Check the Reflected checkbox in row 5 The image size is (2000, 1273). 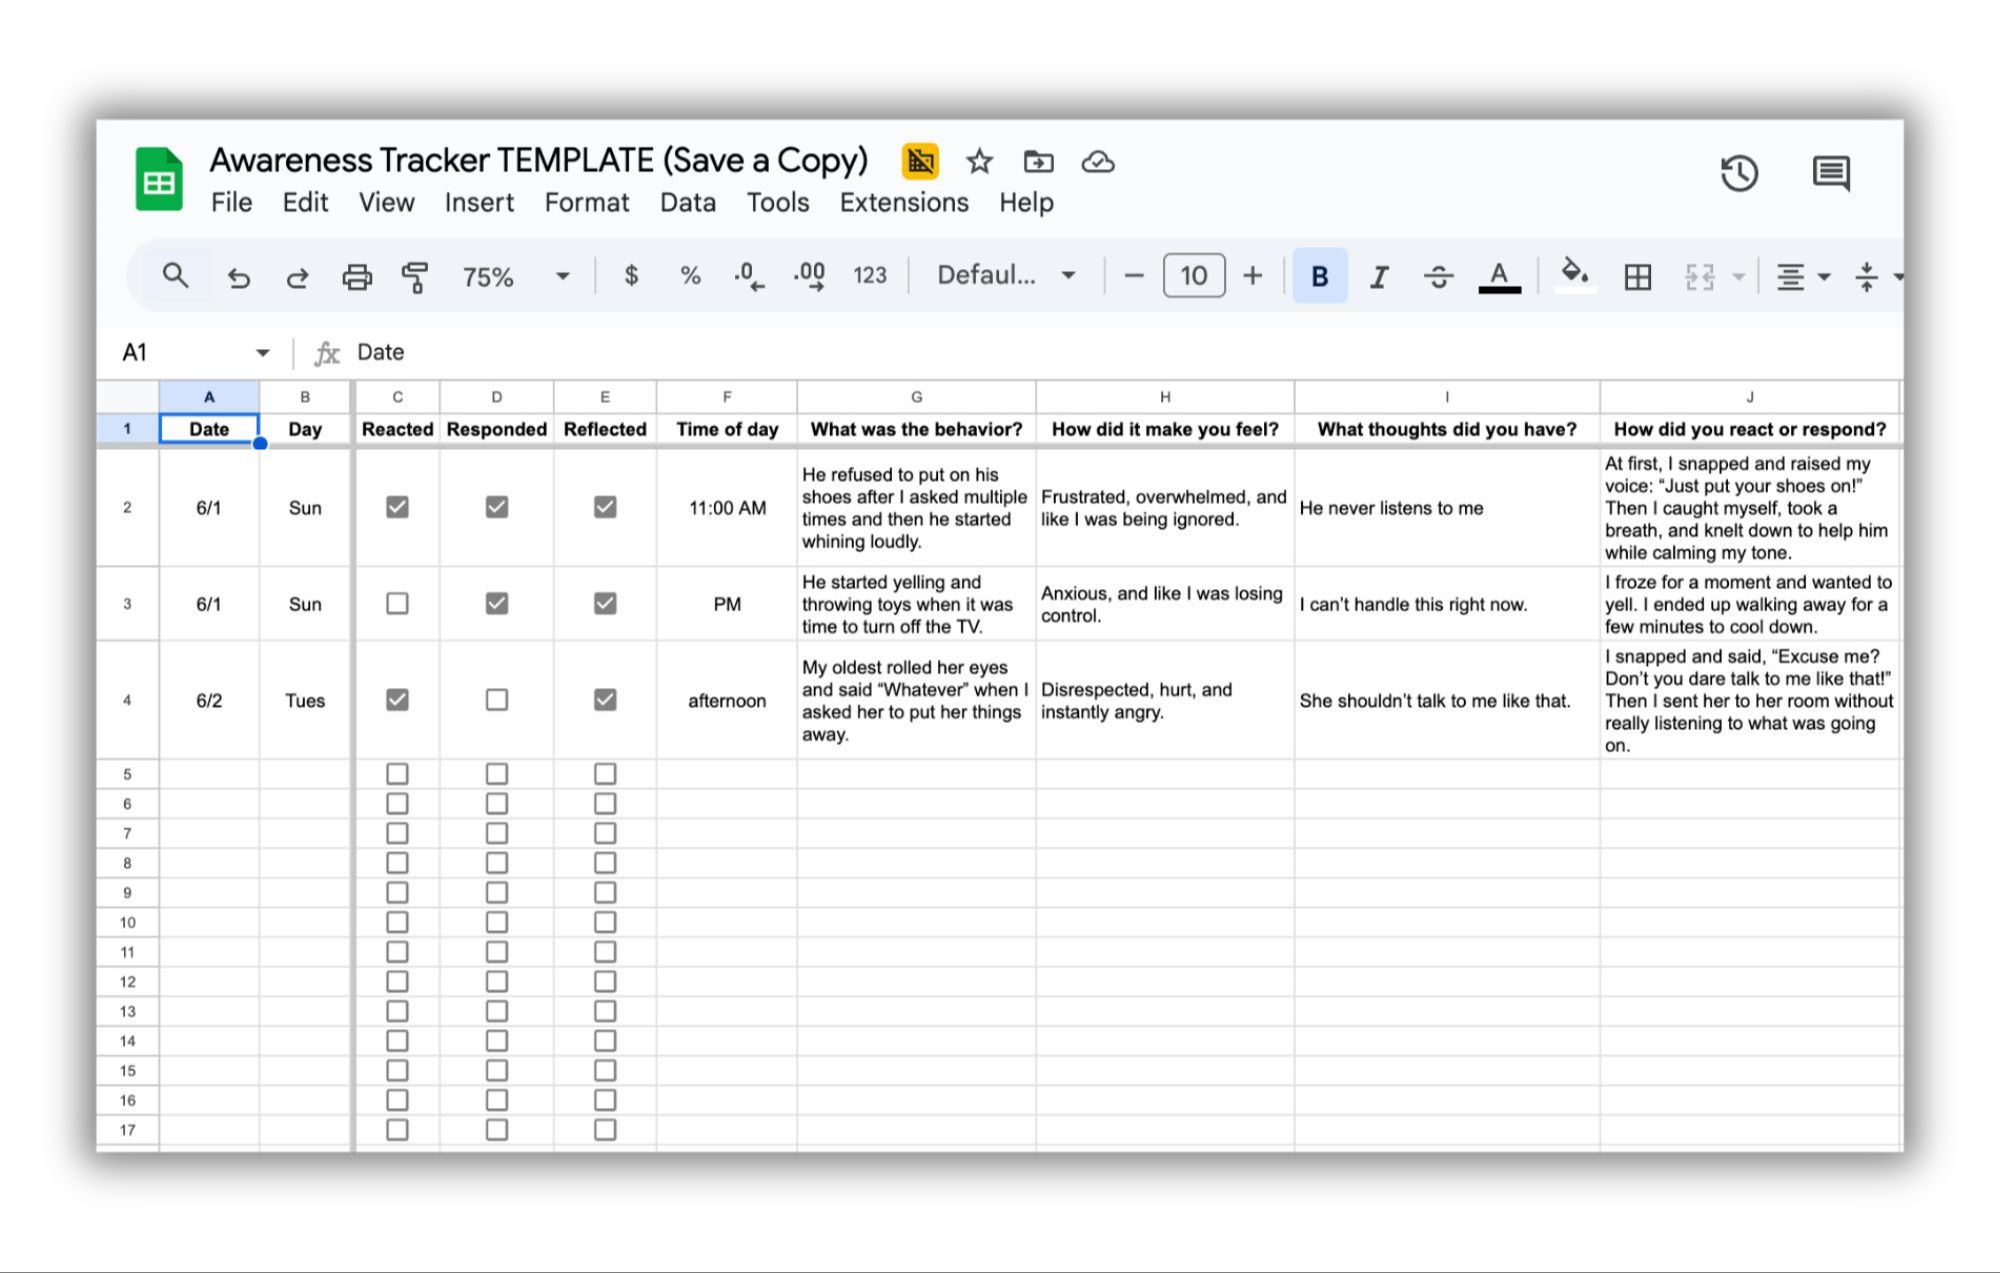pyautogui.click(x=604, y=774)
